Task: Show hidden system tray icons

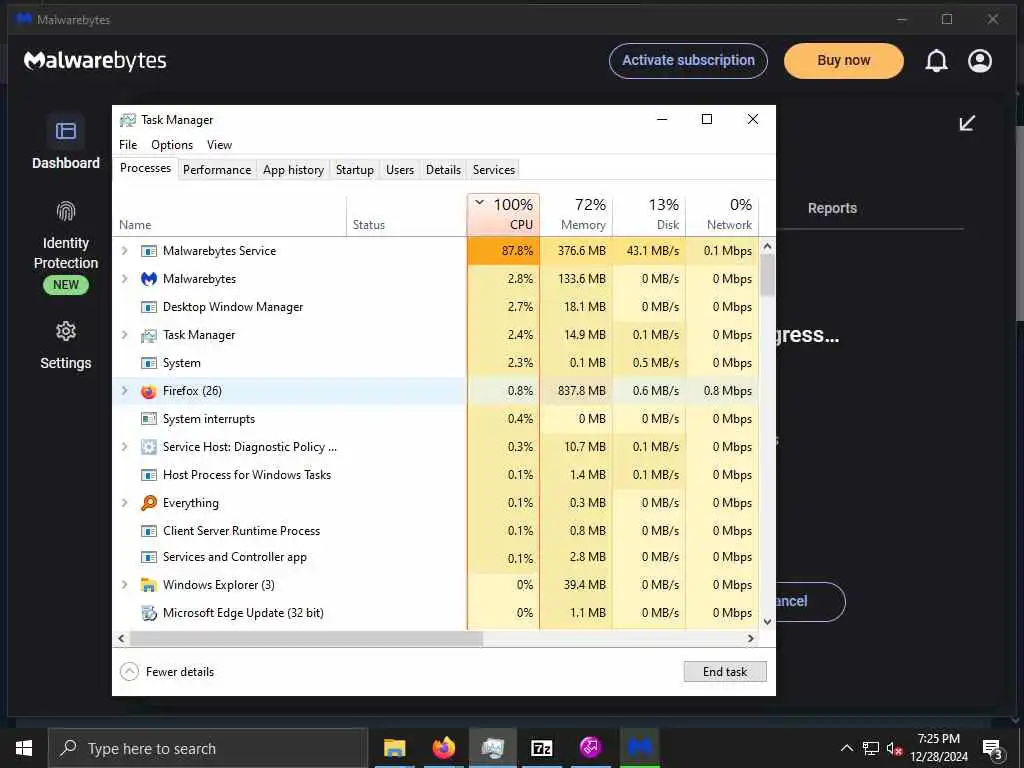Action: (846, 748)
